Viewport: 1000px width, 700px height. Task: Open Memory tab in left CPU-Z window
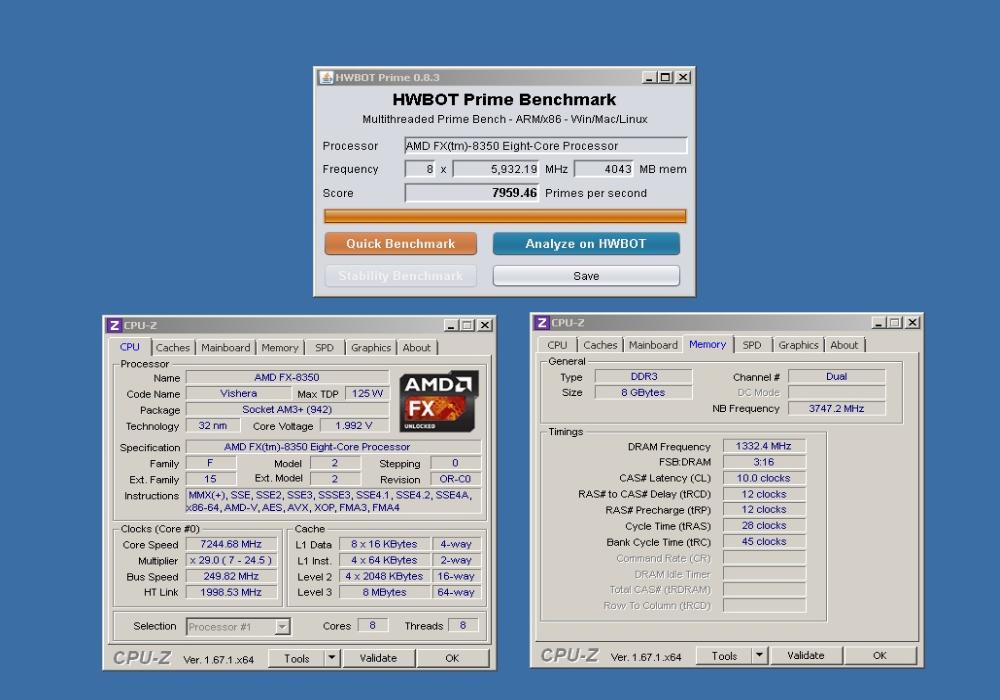[x=279, y=347]
